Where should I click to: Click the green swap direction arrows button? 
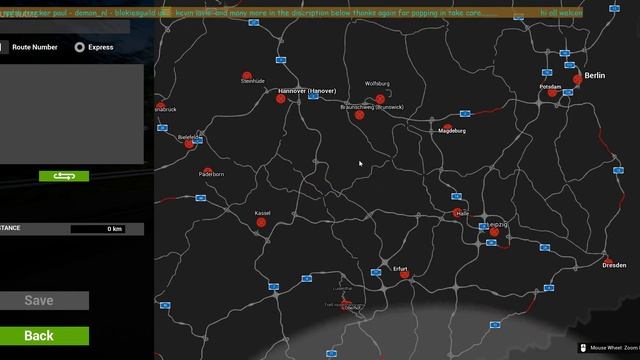tap(64, 176)
